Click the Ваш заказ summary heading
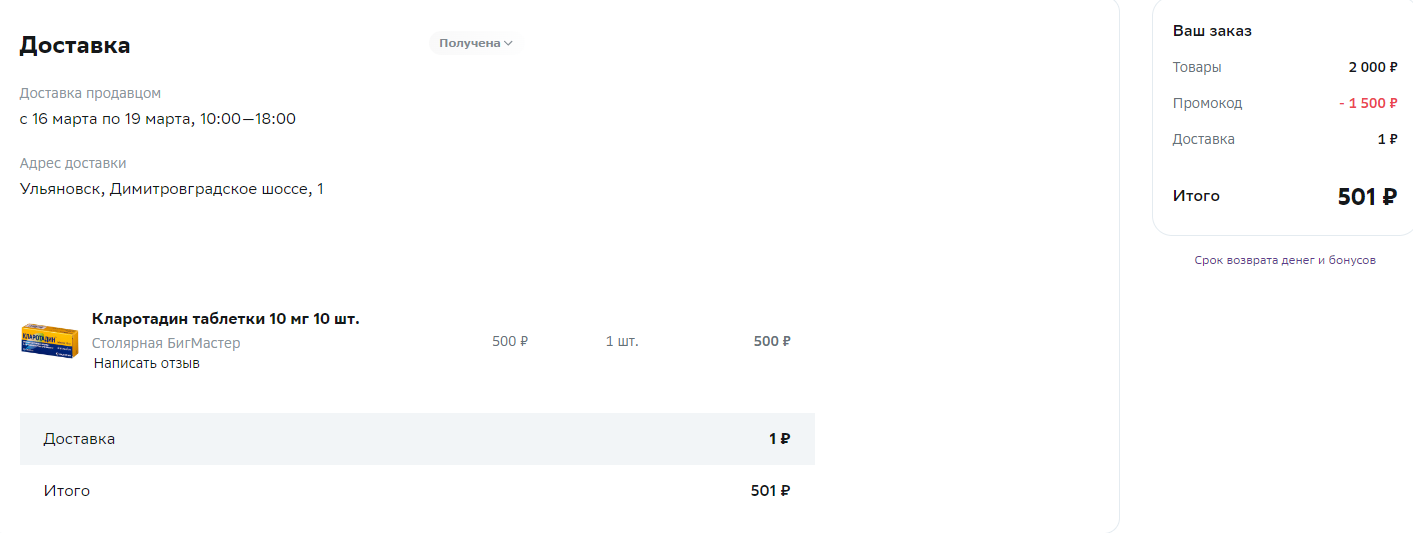Screen dimensions: 1413x533 [1212, 31]
